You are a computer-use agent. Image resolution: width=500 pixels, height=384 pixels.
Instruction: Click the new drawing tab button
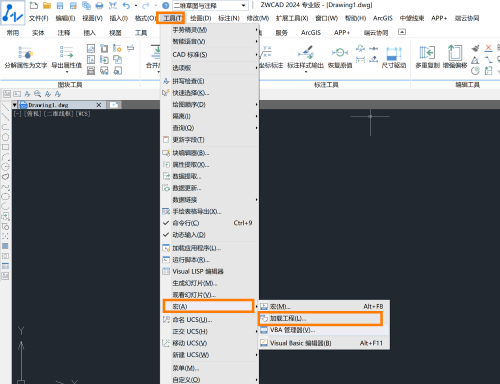tap(114, 105)
